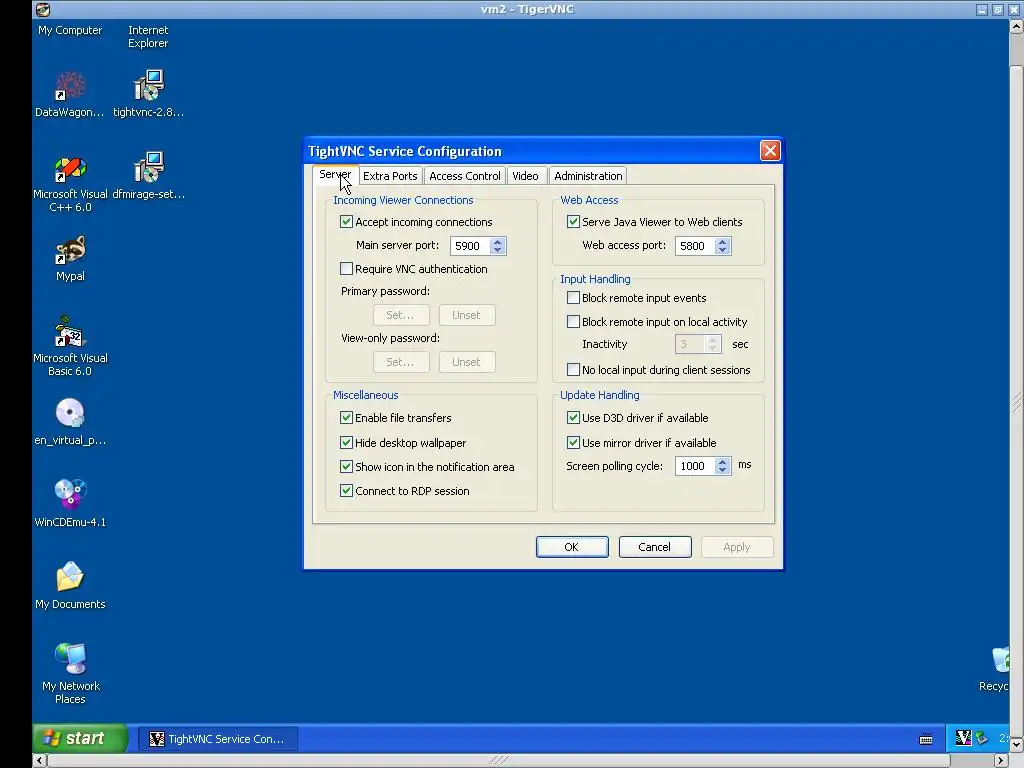
Task: Toggle Hide desktop wallpaper checkbox
Action: (346, 443)
